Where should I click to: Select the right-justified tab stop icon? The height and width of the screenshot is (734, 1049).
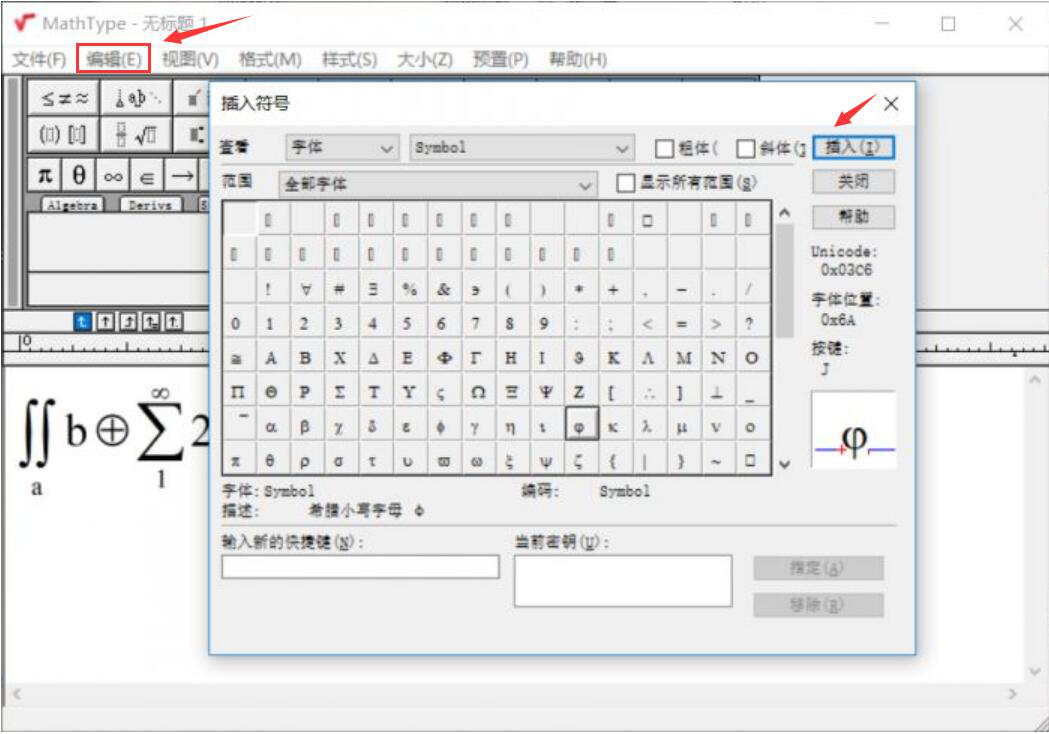128,322
